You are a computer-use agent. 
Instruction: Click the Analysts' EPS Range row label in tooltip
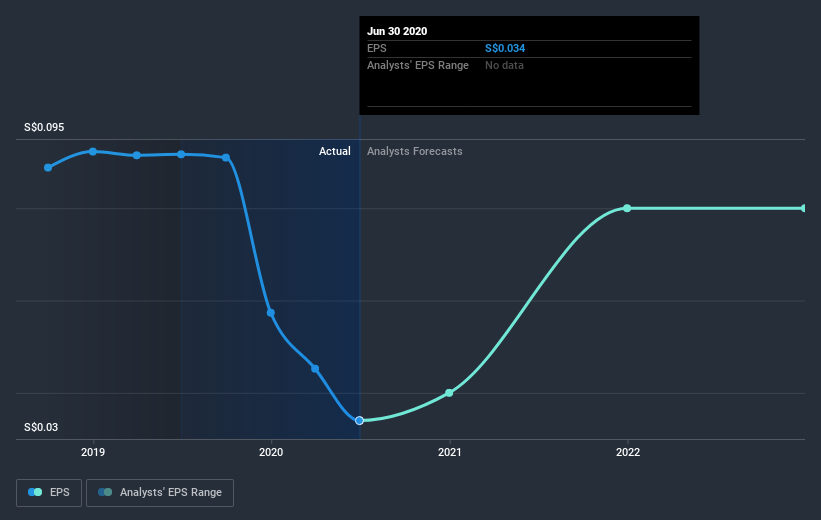(x=418, y=65)
